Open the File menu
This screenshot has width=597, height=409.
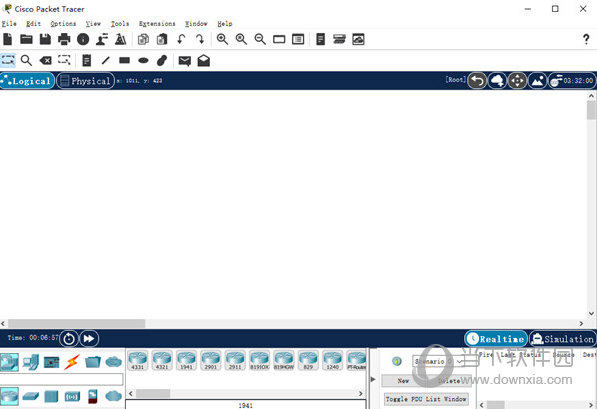(x=9, y=24)
